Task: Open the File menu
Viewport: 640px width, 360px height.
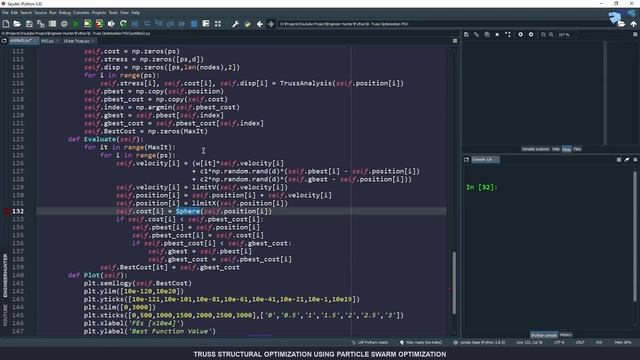Action: coord(5,13)
